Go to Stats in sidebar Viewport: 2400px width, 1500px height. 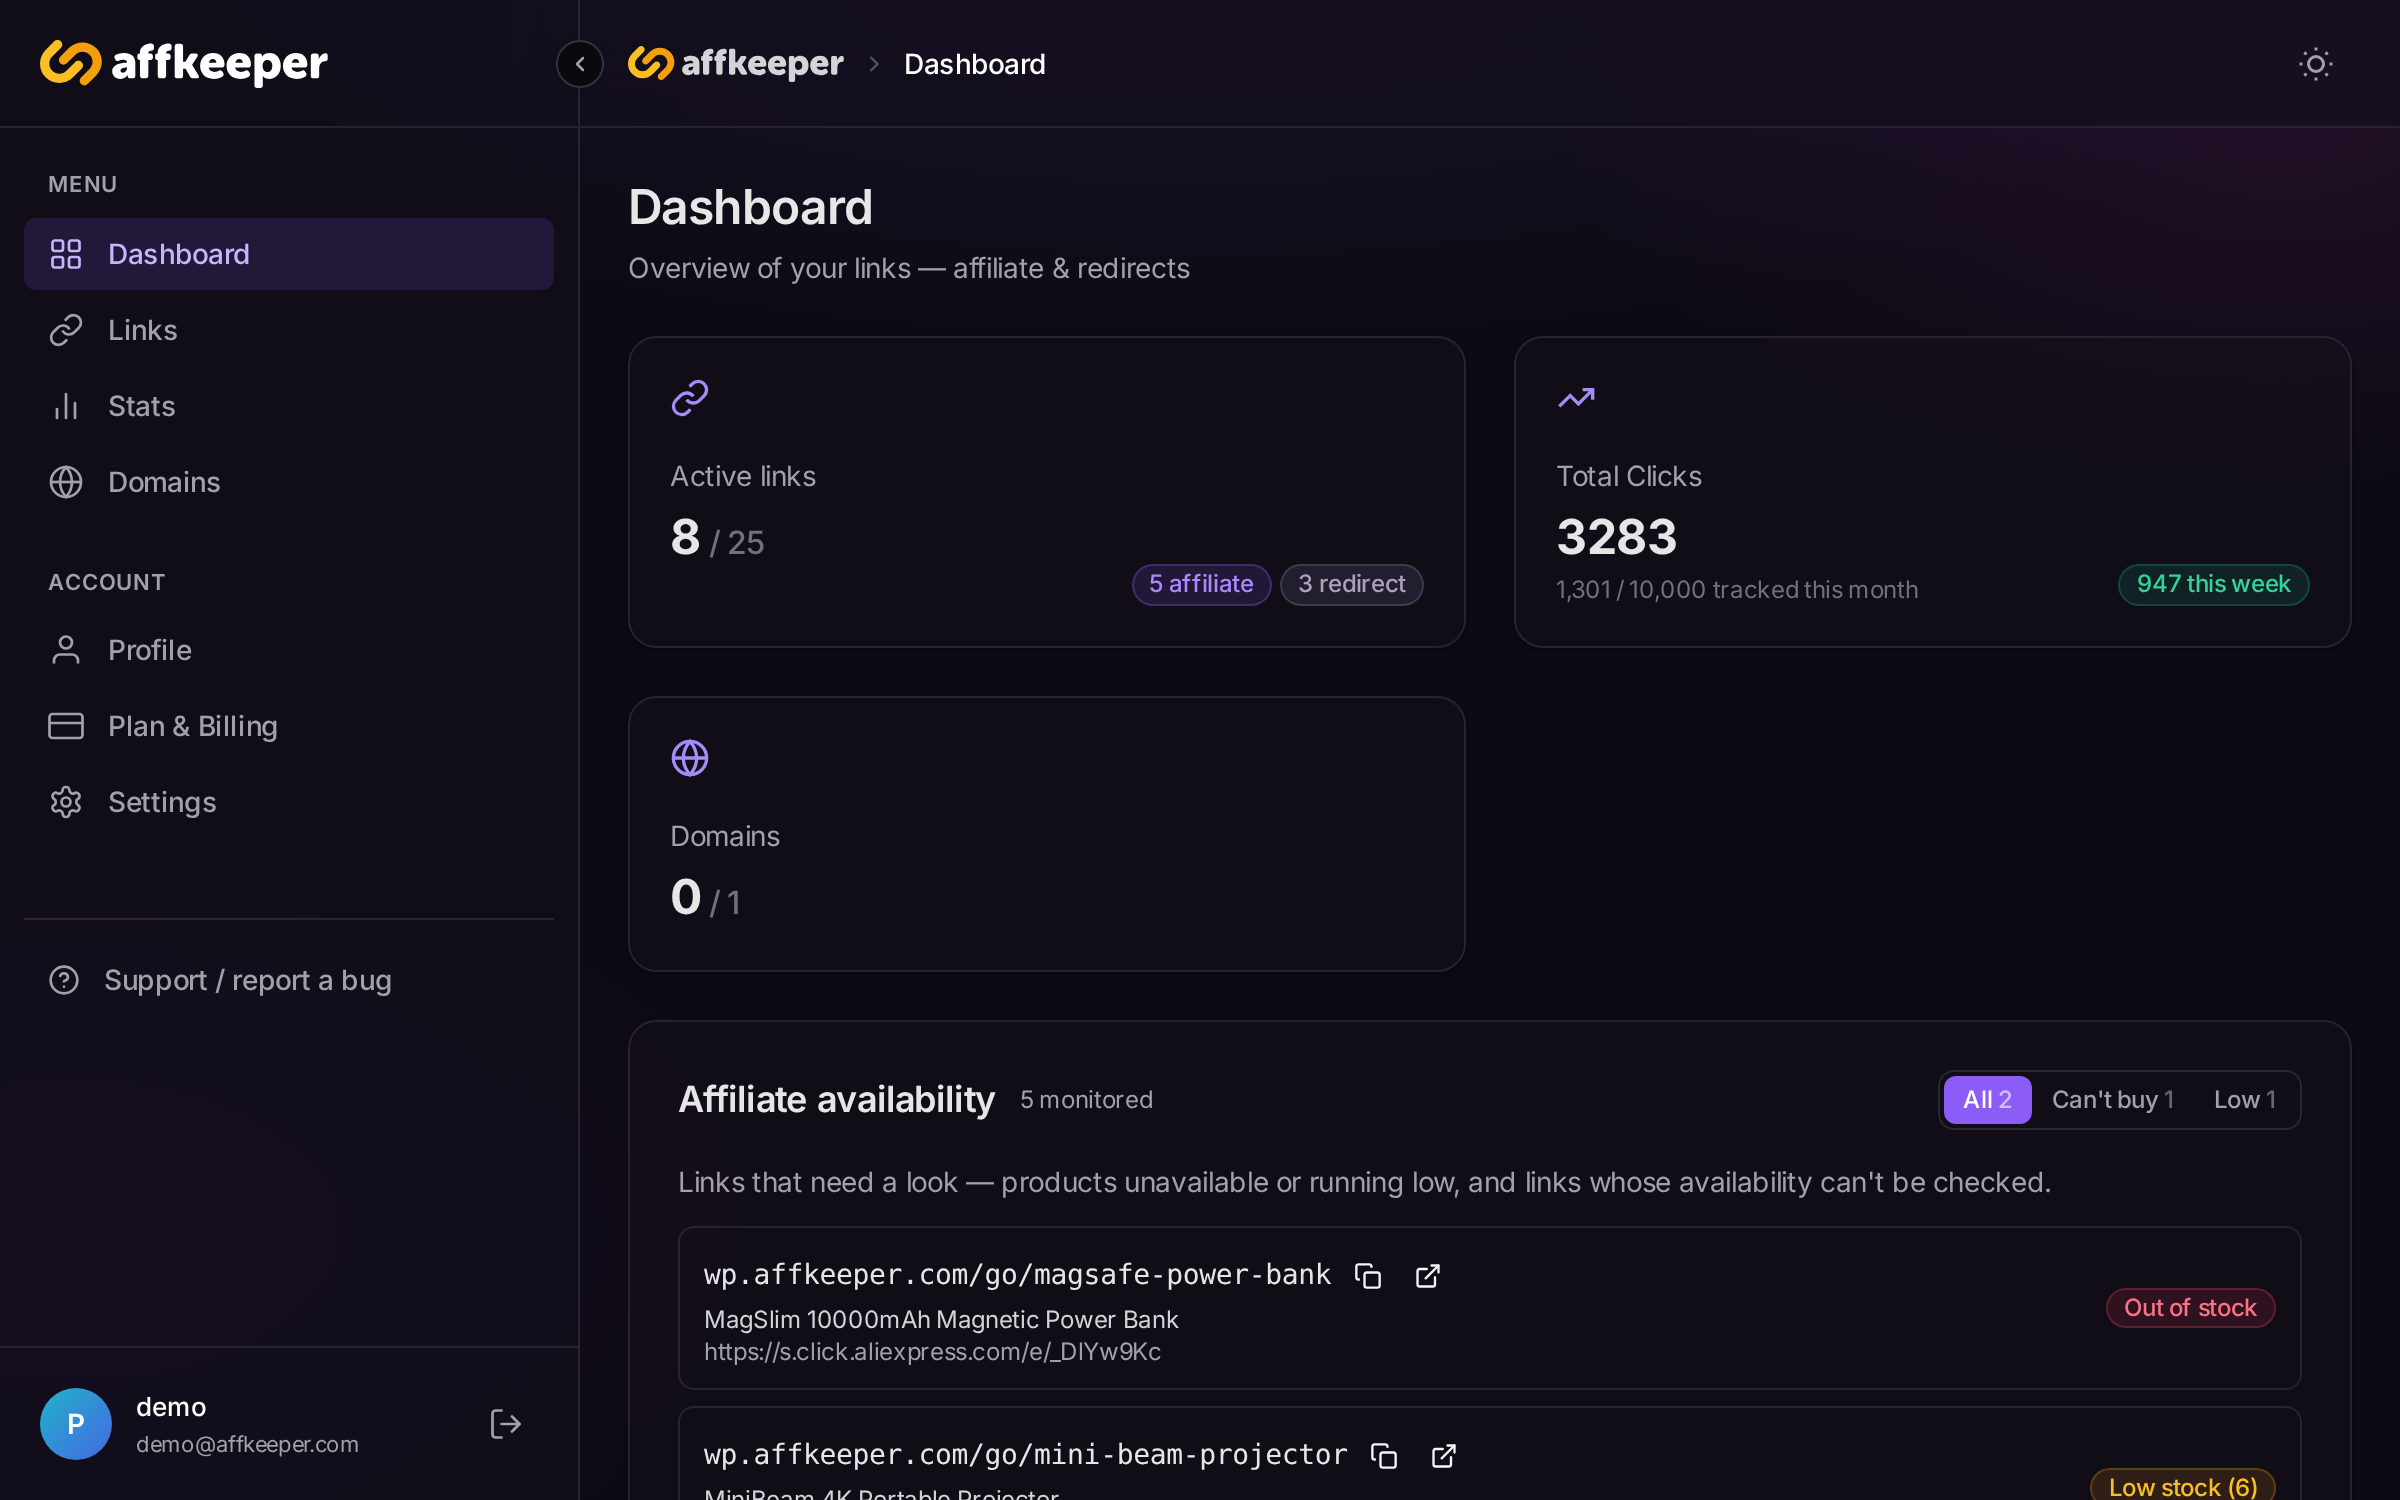(x=289, y=406)
